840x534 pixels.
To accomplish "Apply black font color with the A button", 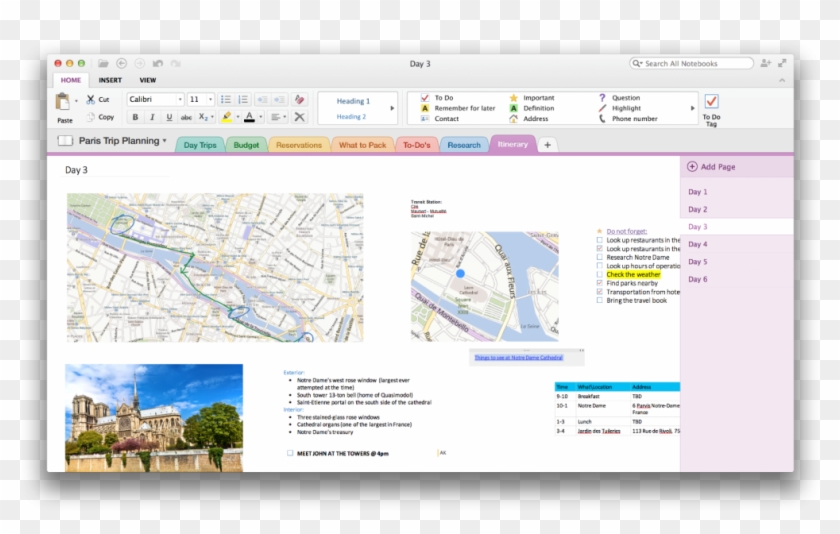I will [x=249, y=117].
